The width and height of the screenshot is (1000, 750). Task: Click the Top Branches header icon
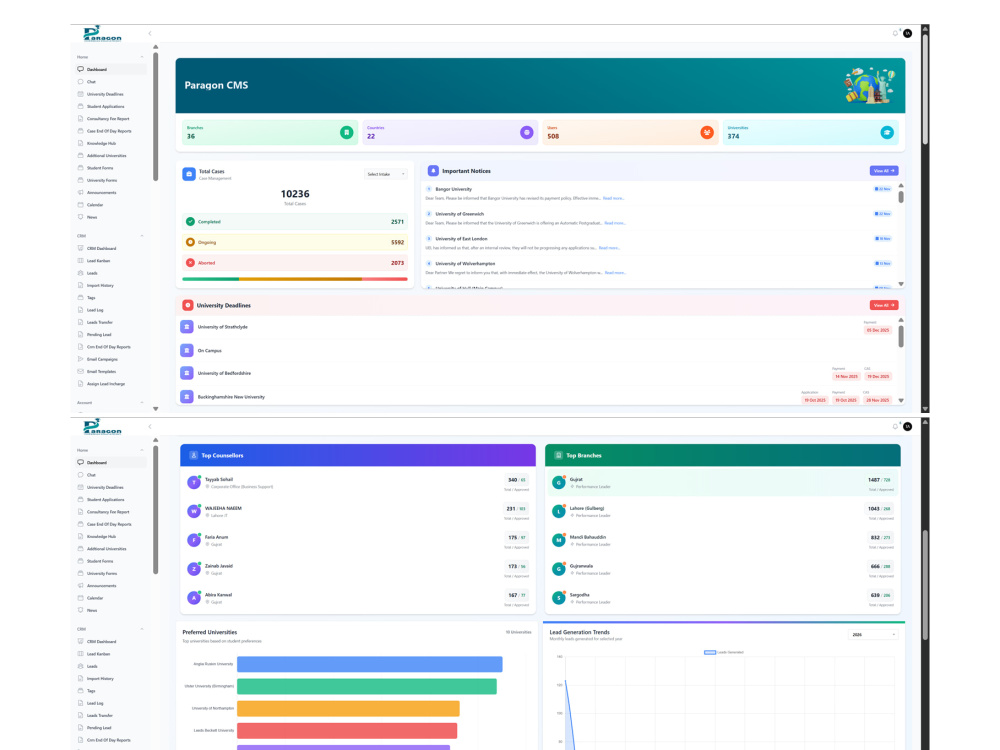(558, 455)
